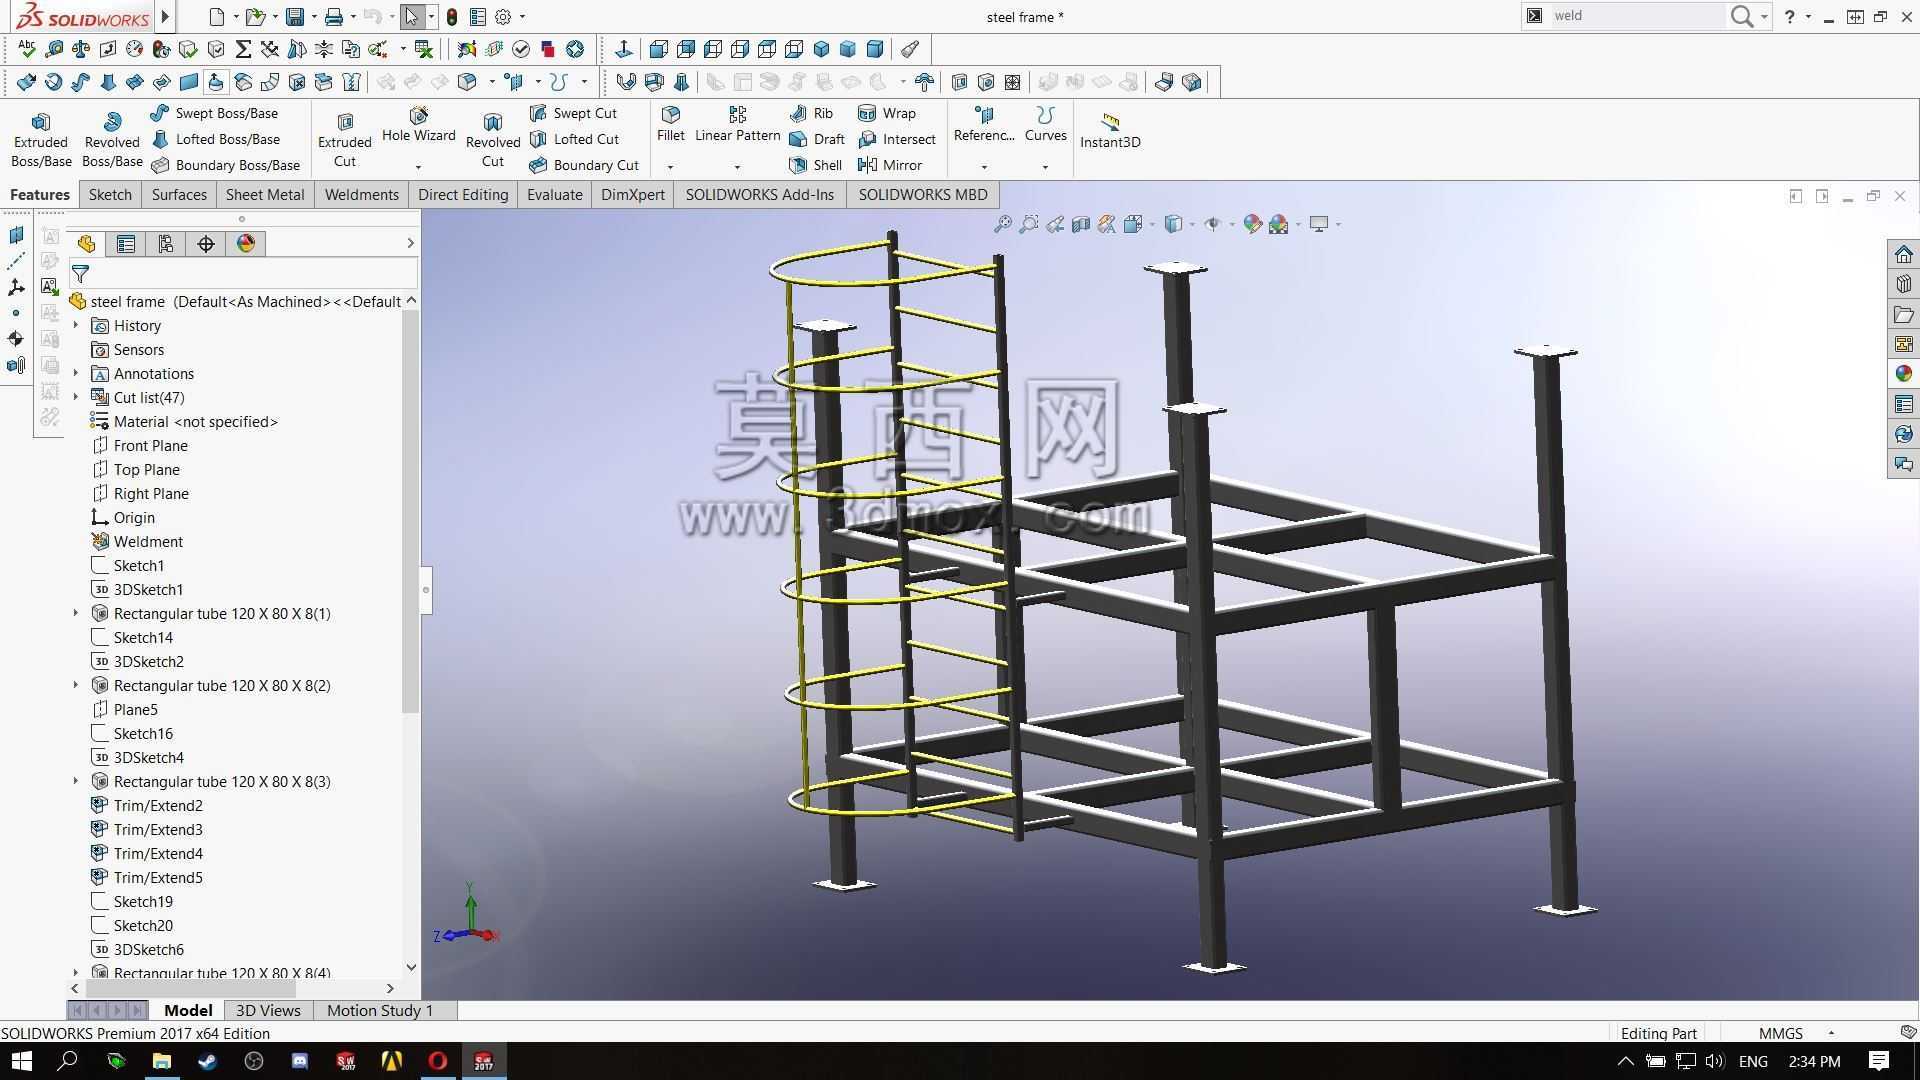Choose the Rib feature

click(811, 113)
